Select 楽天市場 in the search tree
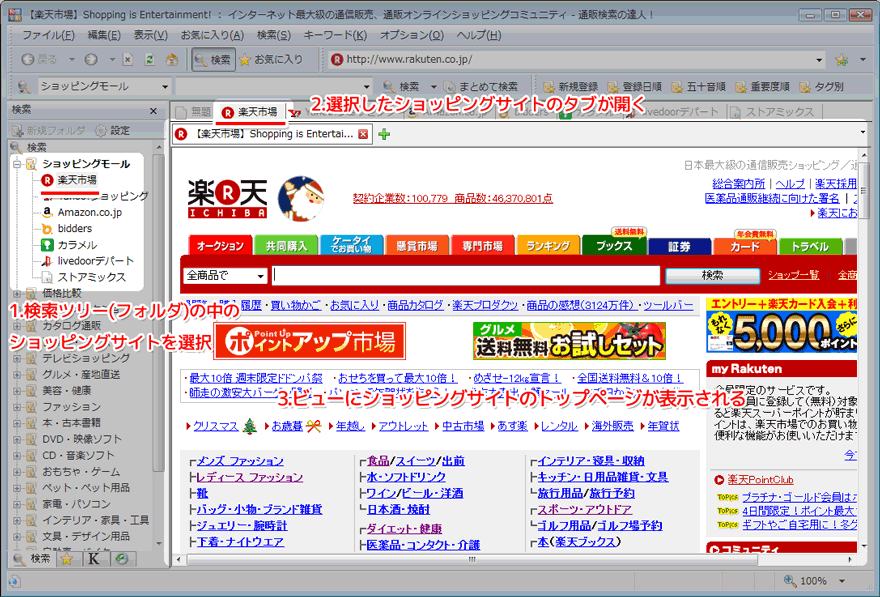Image resolution: width=880 pixels, height=597 pixels. (77, 180)
